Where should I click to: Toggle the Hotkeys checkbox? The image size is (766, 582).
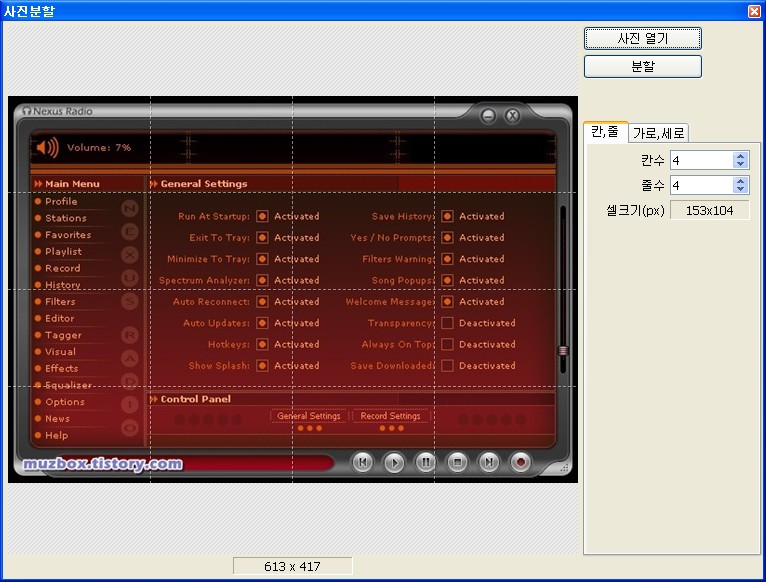[262, 344]
